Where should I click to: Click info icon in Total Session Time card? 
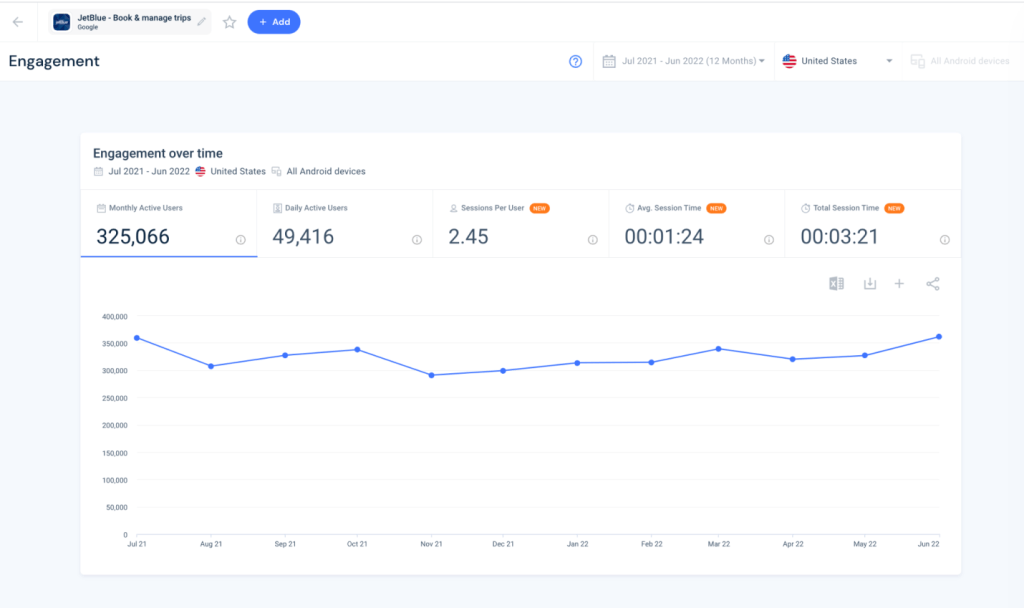point(944,240)
